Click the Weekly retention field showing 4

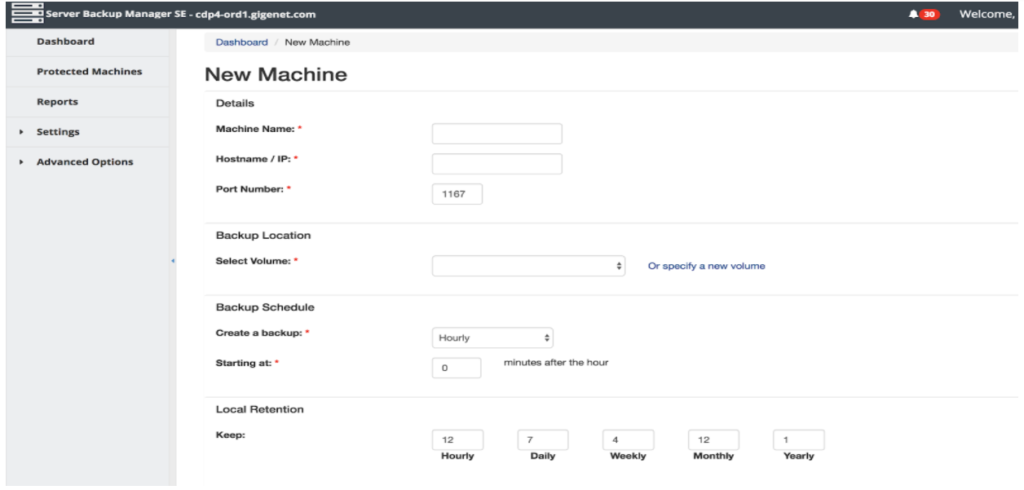click(x=628, y=440)
